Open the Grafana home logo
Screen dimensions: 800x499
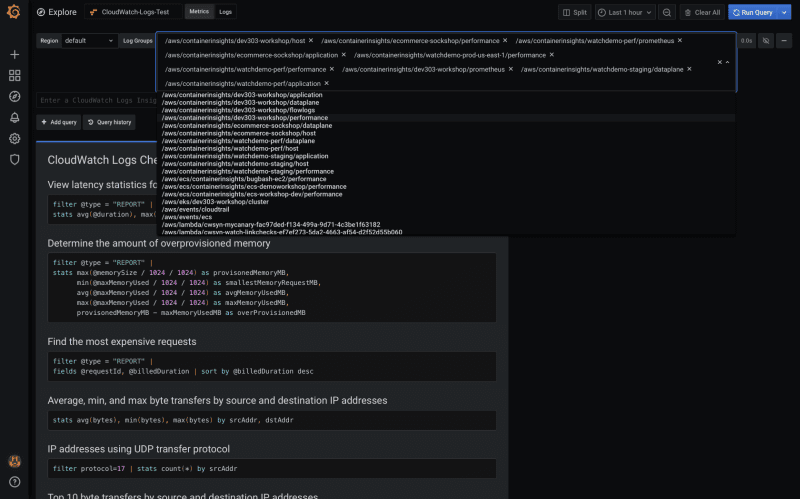point(14,12)
